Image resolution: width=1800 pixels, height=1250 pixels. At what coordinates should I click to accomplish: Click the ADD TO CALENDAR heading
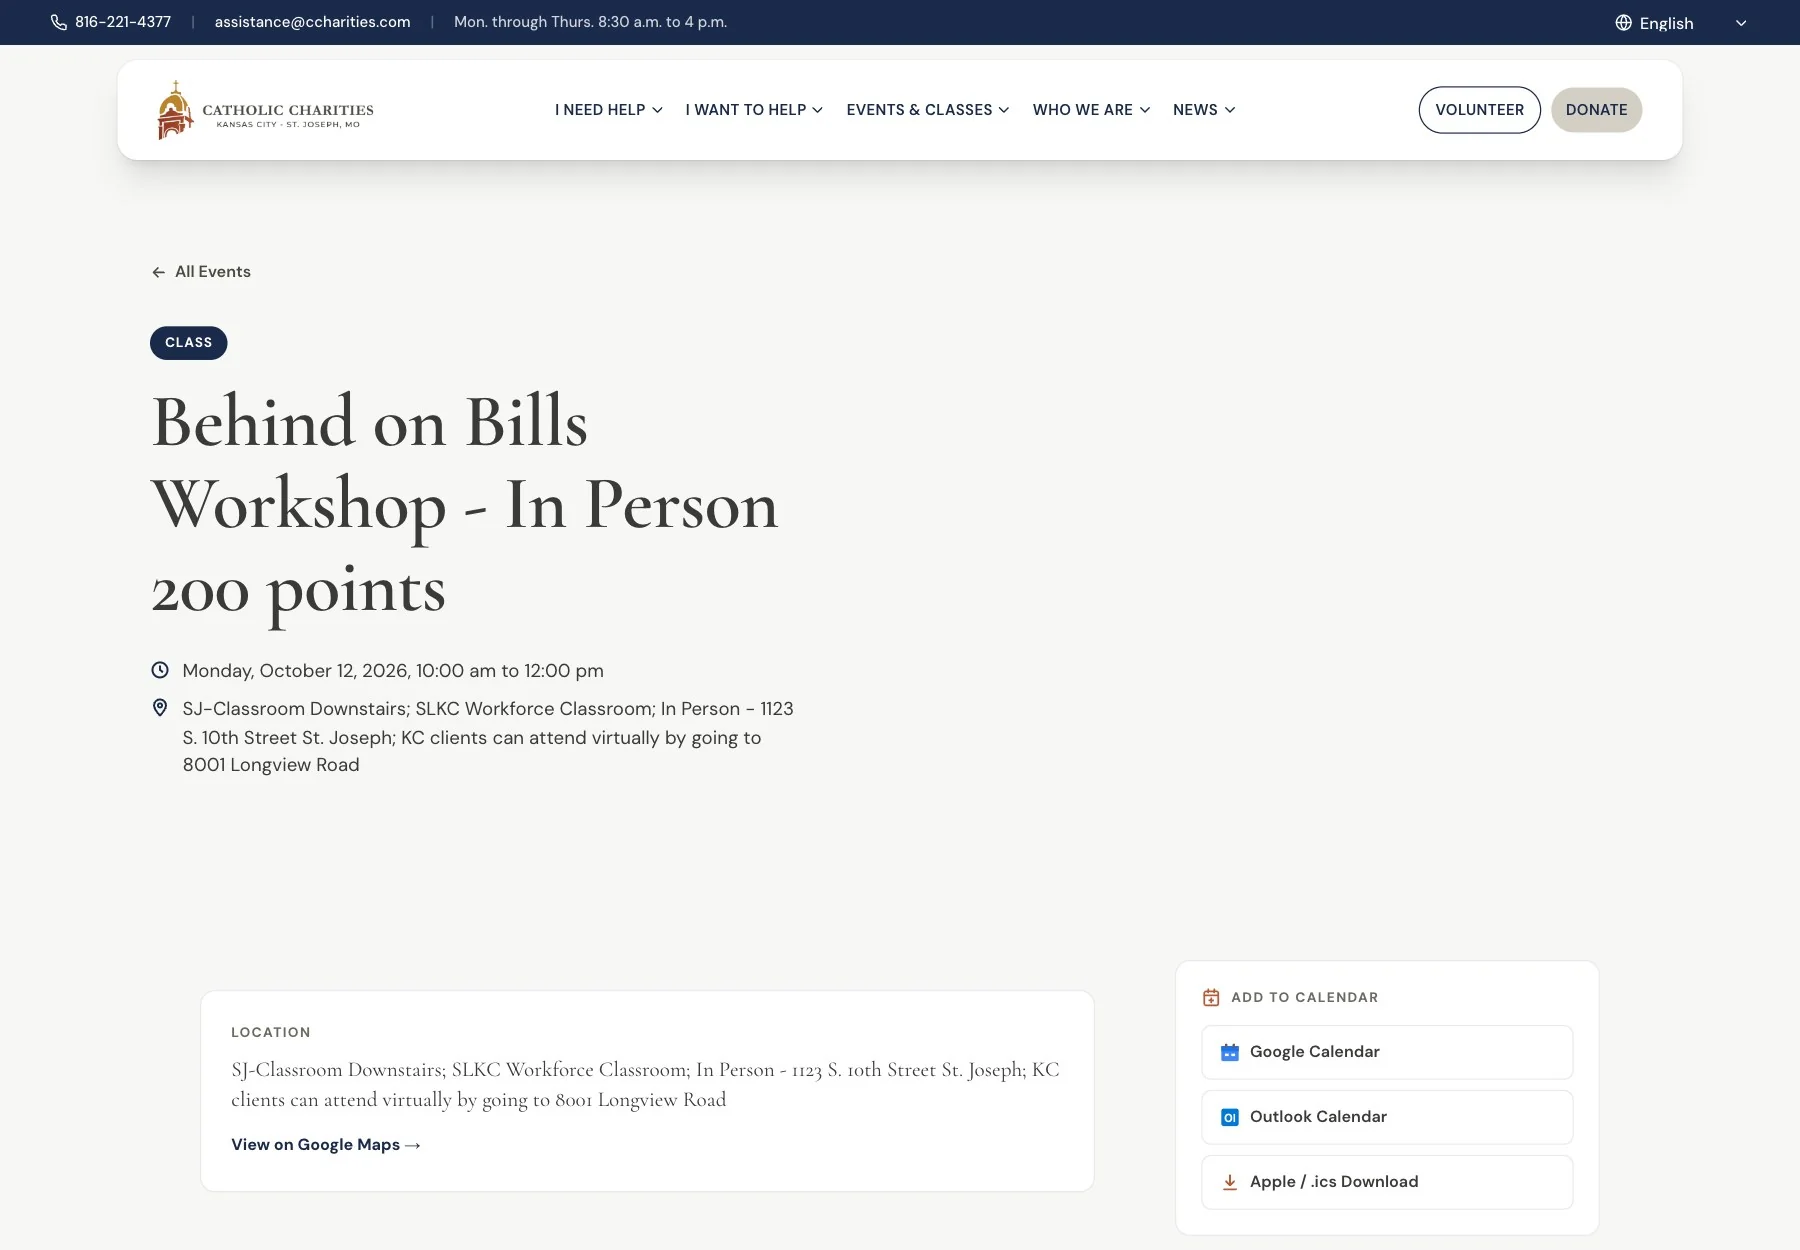pos(1305,997)
